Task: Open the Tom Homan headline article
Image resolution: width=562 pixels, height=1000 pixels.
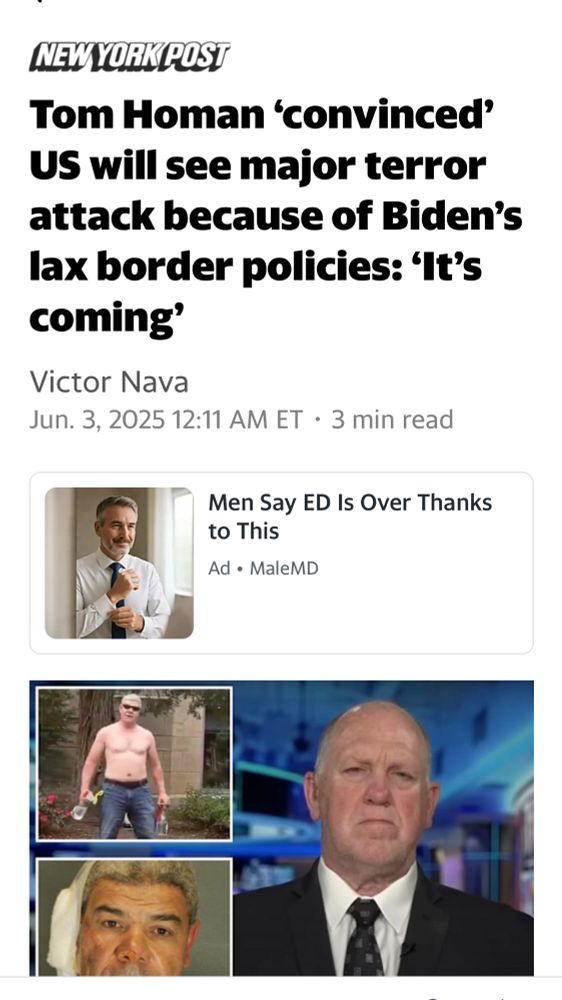Action: pos(276,216)
